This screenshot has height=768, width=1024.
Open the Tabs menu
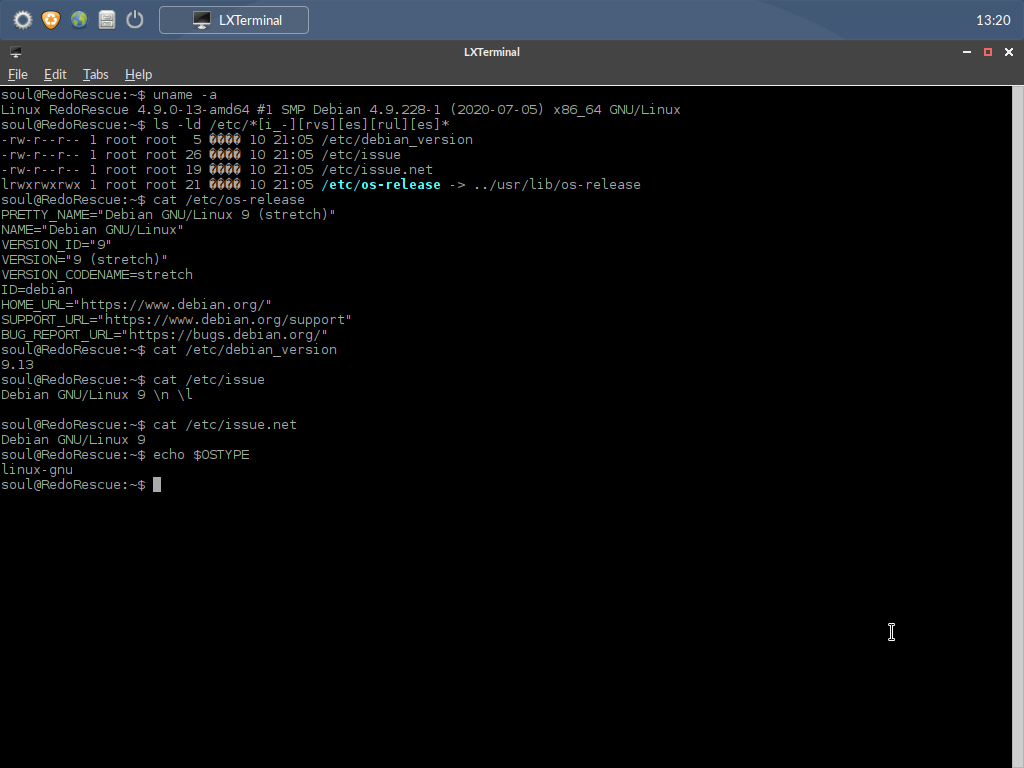coord(95,74)
